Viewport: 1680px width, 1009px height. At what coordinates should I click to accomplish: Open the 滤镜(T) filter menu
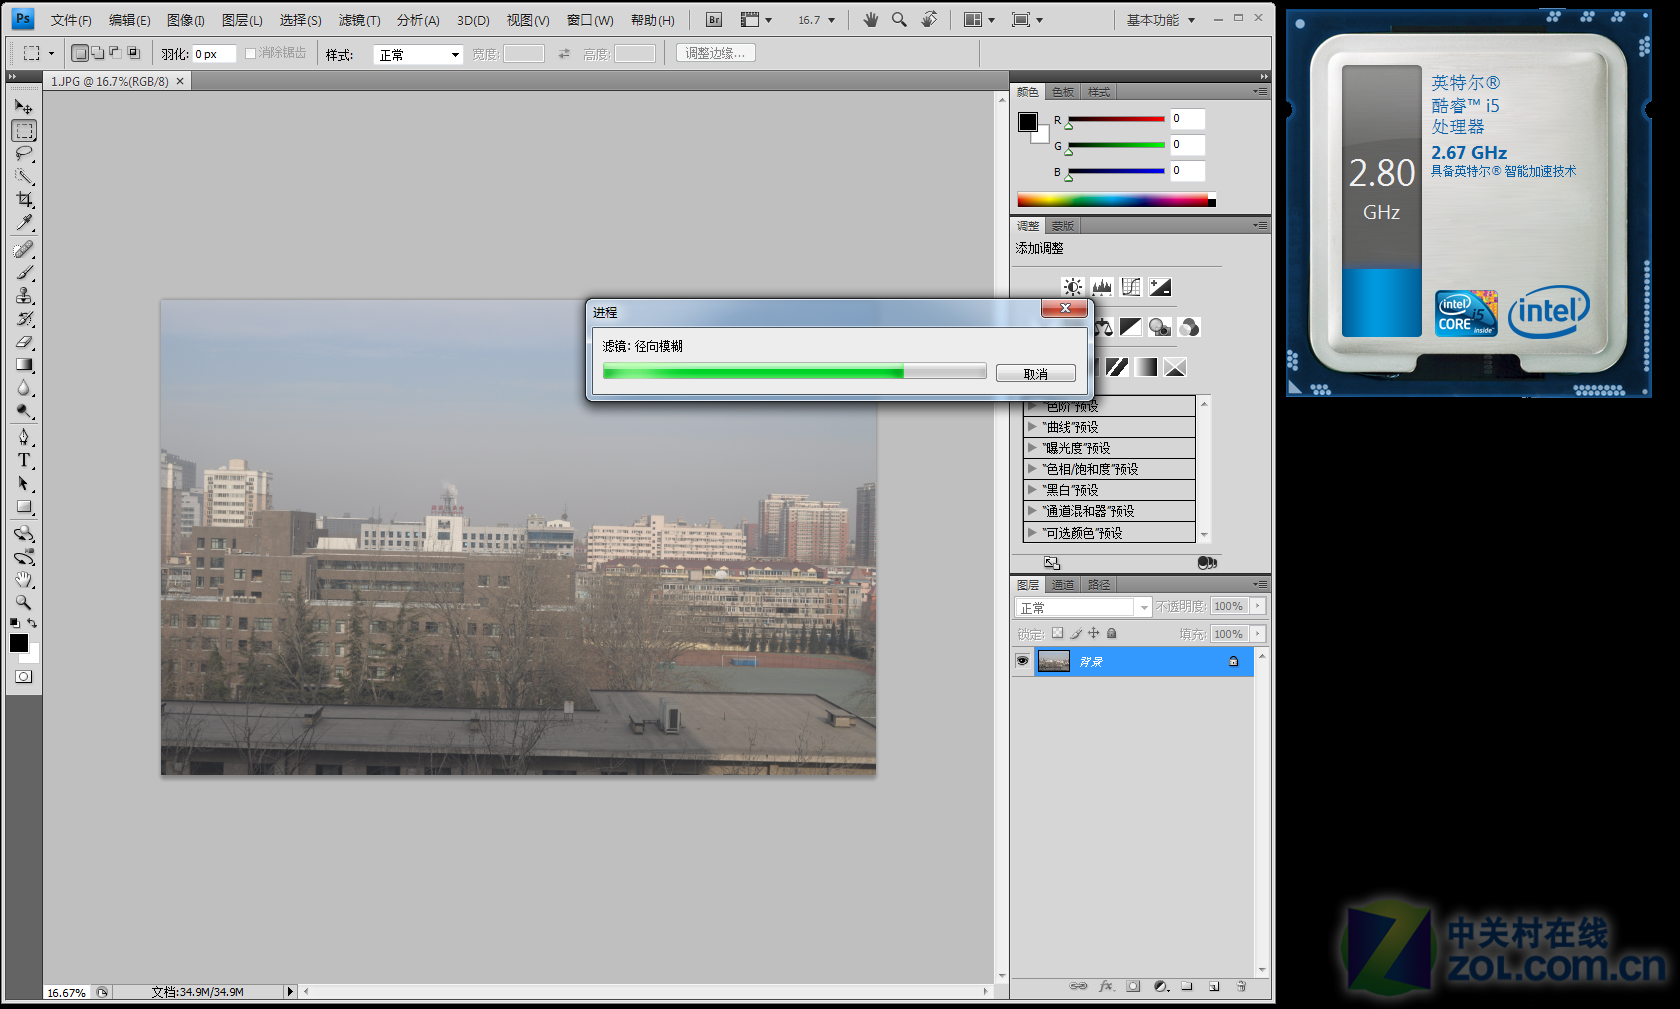click(359, 20)
